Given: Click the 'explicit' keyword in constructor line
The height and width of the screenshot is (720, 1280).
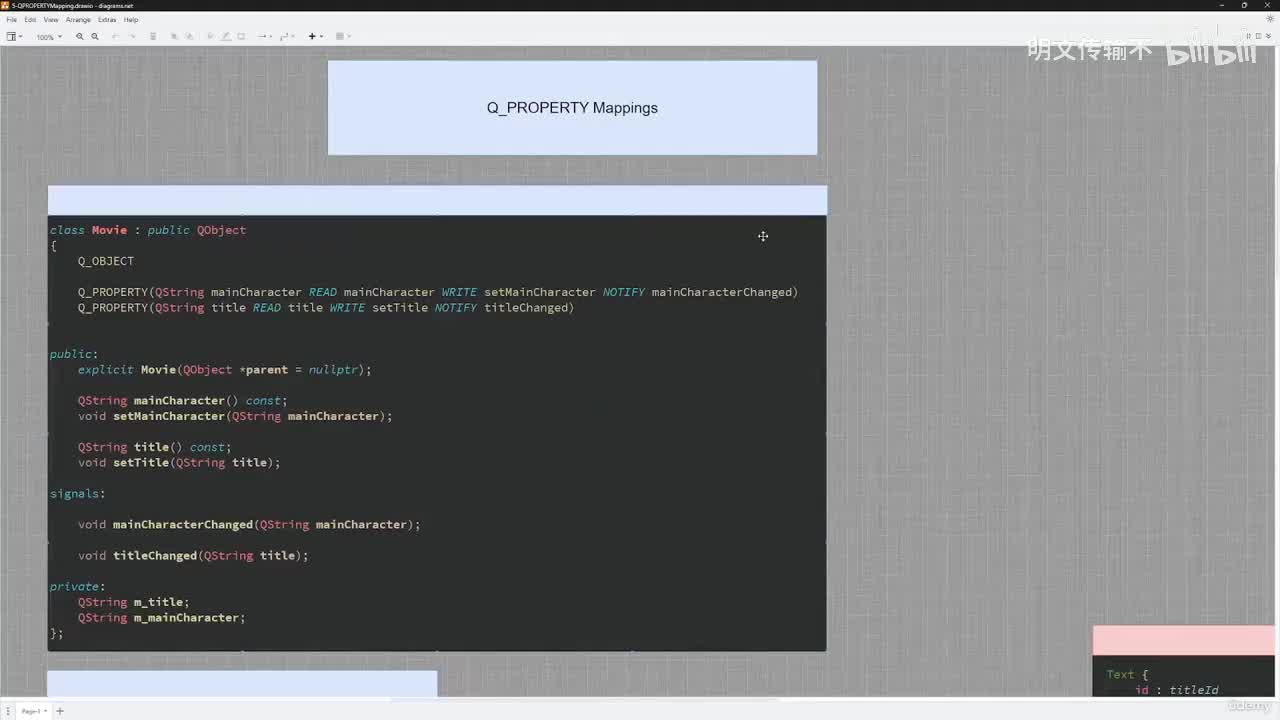Looking at the screenshot, I should (106, 370).
